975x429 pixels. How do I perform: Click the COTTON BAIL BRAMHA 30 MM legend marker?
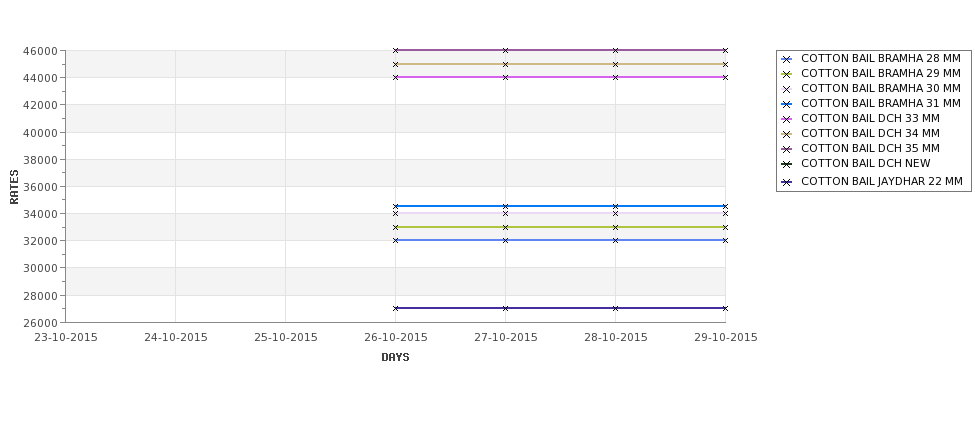787,89
